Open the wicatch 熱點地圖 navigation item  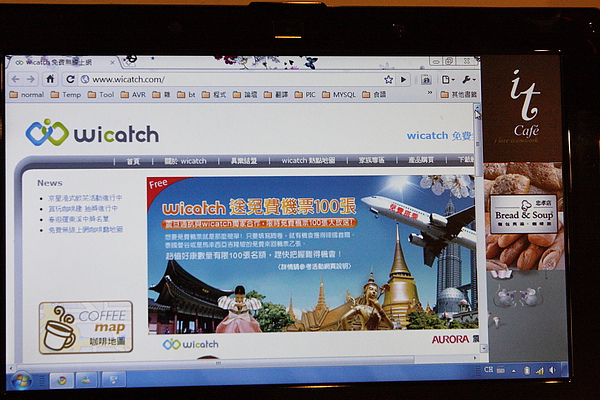pos(308,161)
